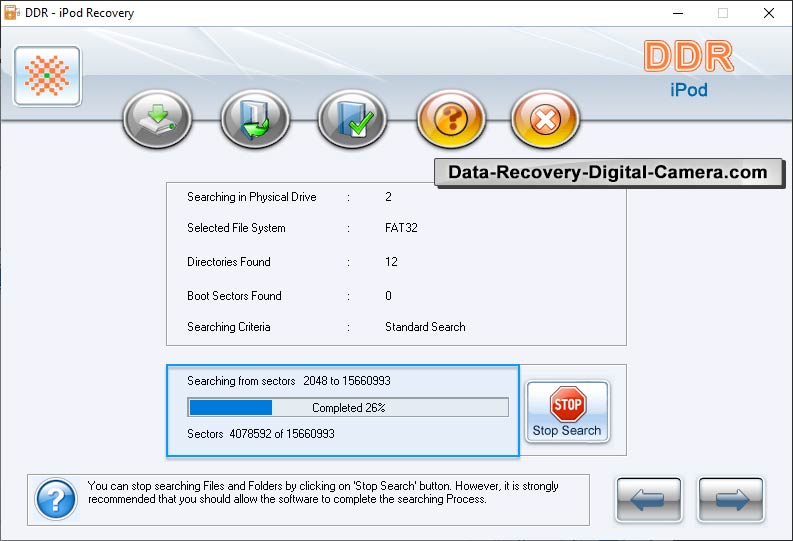This screenshot has width=793, height=541.
Task: Click the orange dotted app logo button
Action: click(x=47, y=76)
